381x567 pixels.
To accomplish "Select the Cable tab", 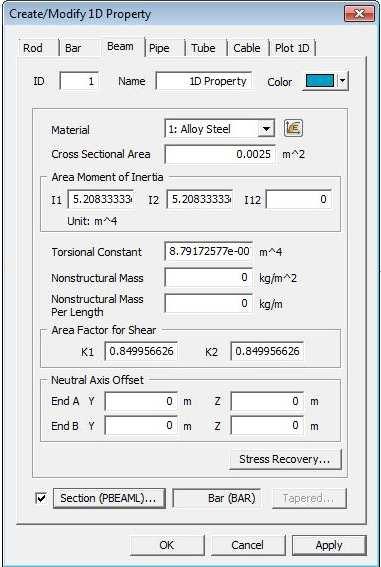I will pyautogui.click(x=247, y=48).
